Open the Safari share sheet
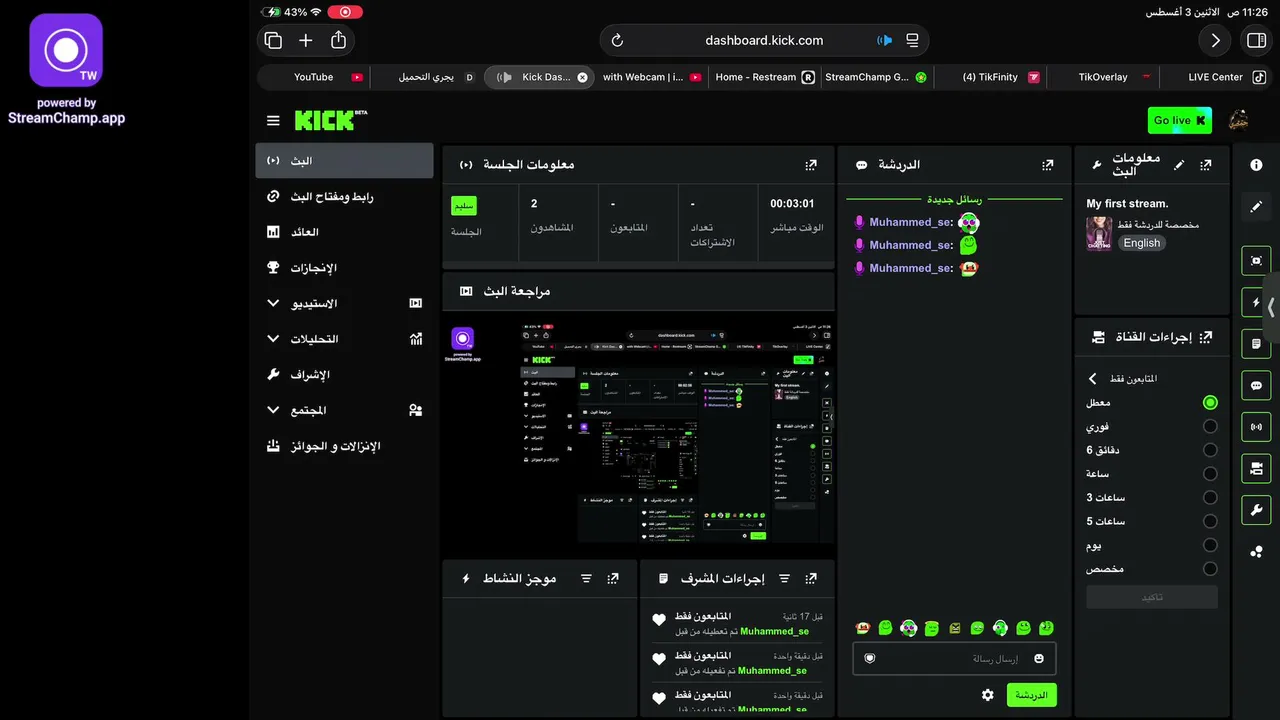Screen dimensions: 1280x720 (x=338, y=40)
